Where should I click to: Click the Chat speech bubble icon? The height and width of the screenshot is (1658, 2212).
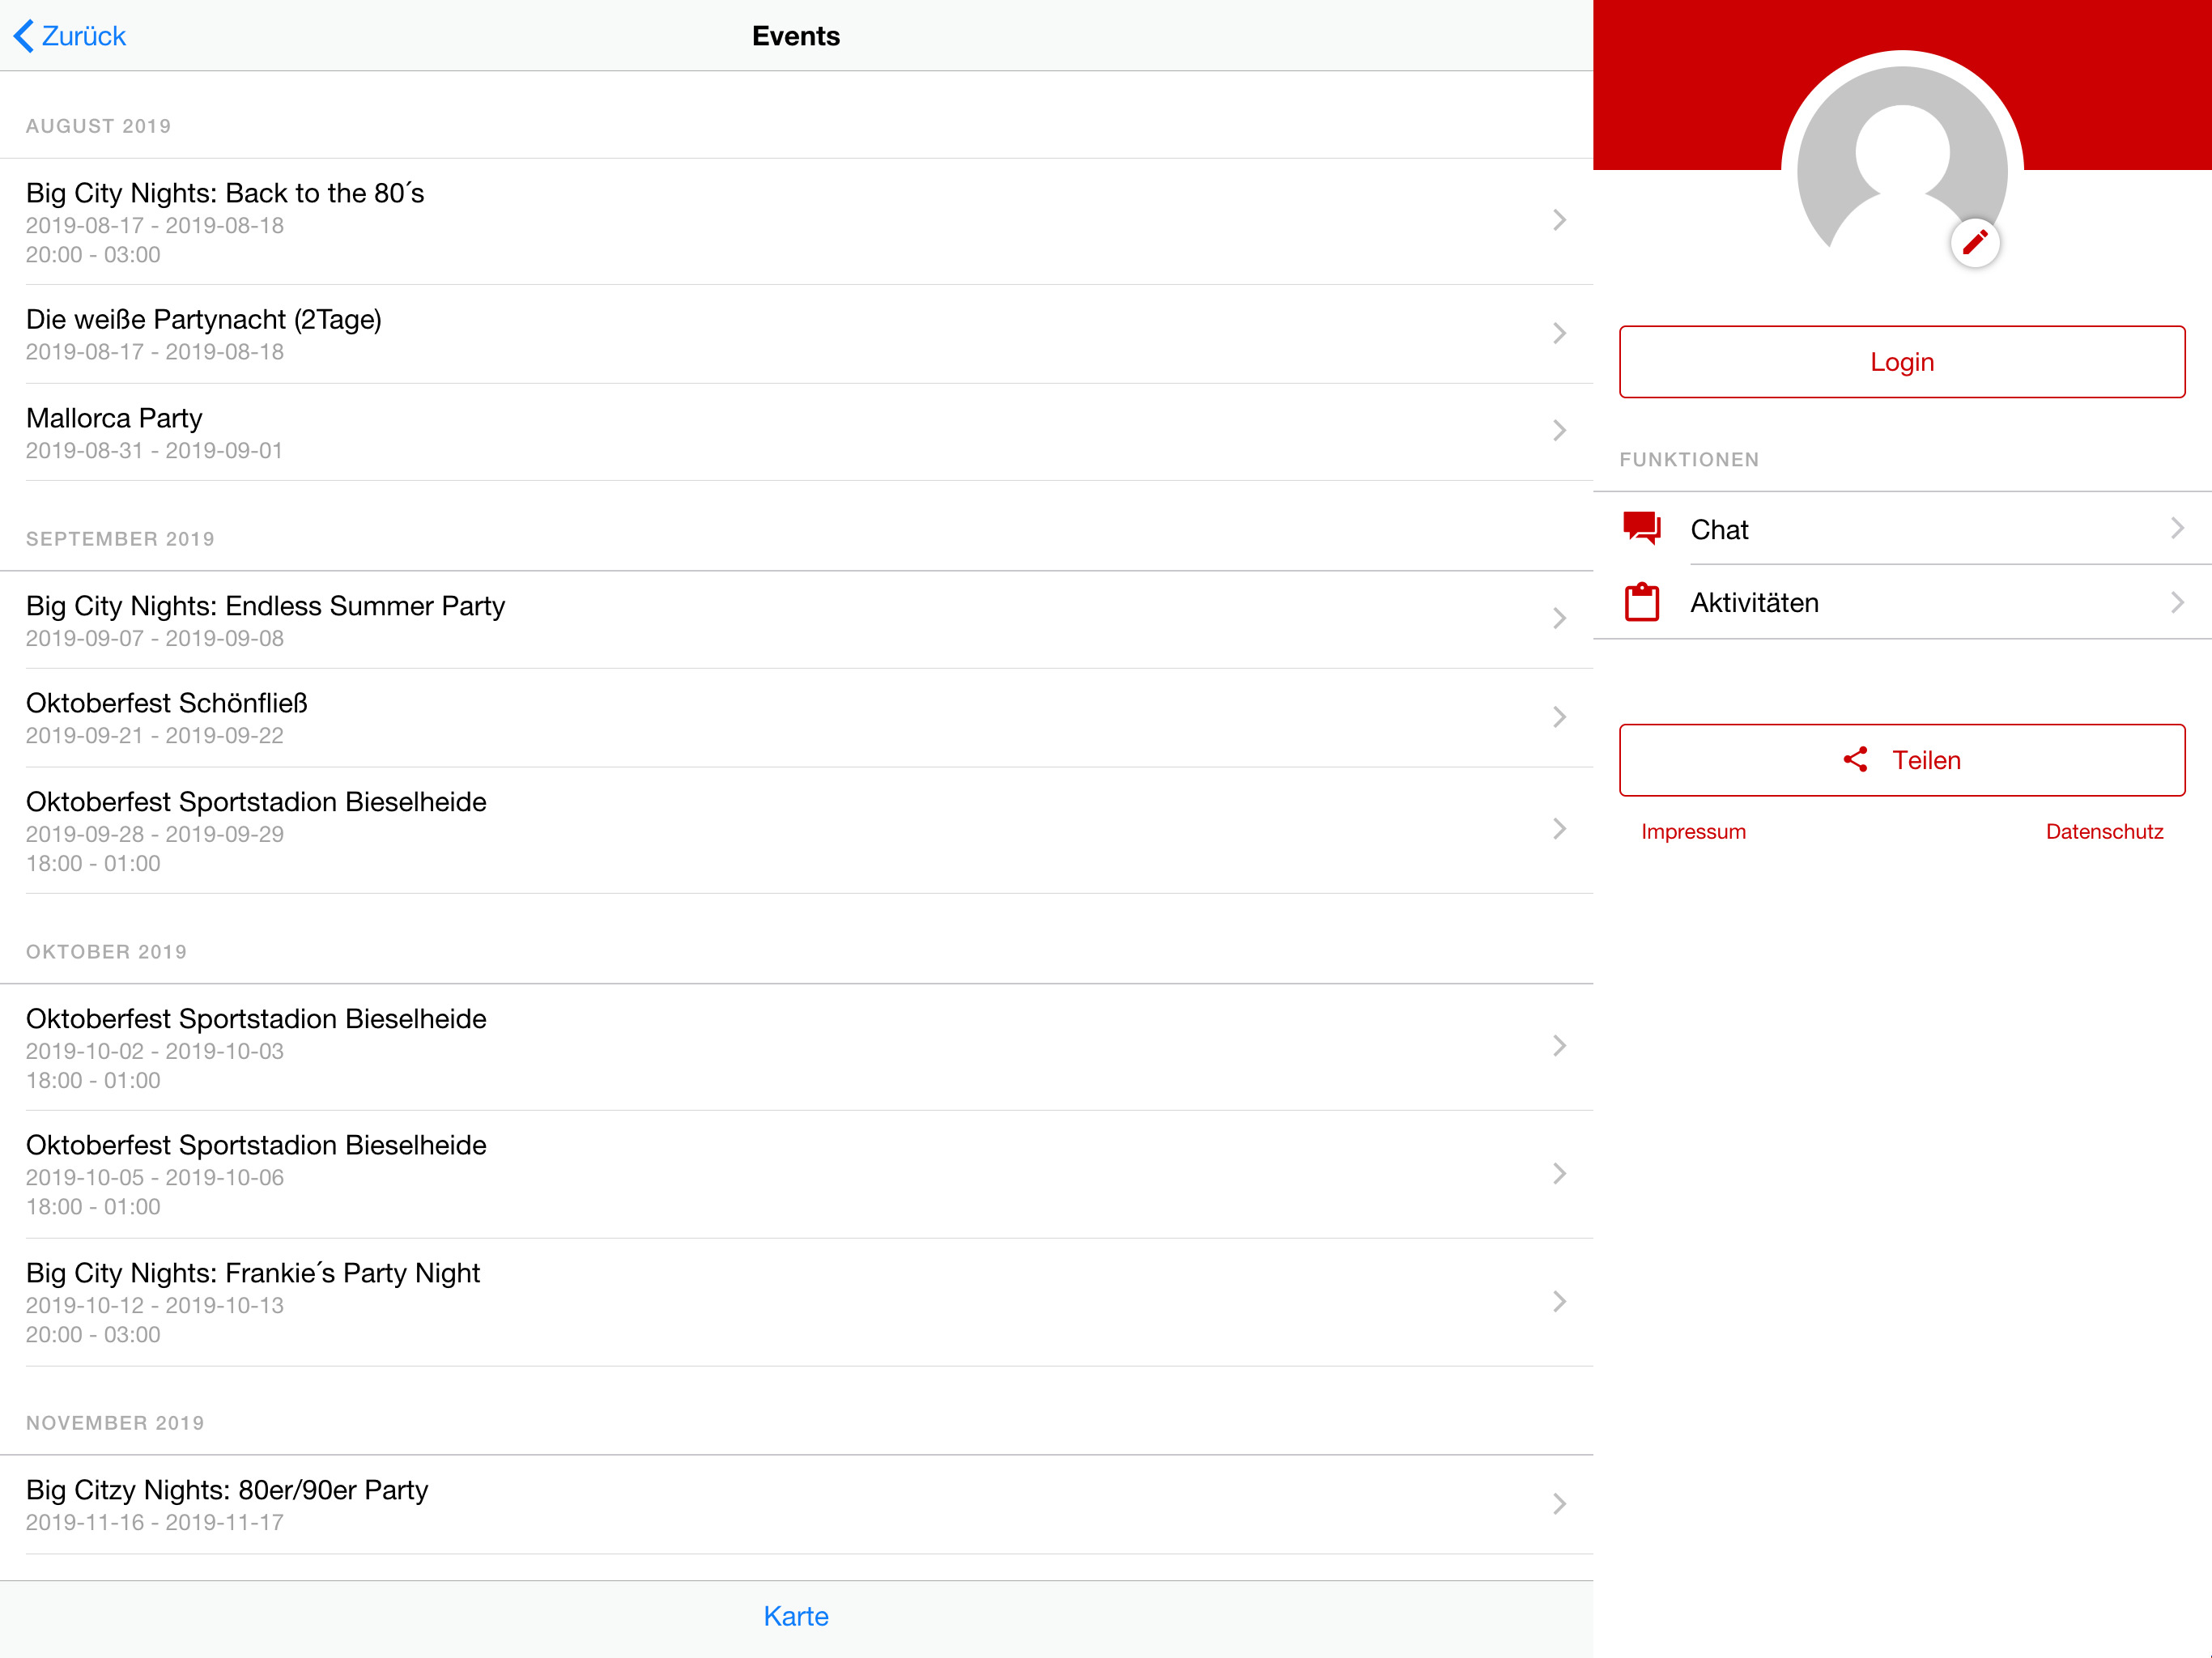pos(1642,528)
